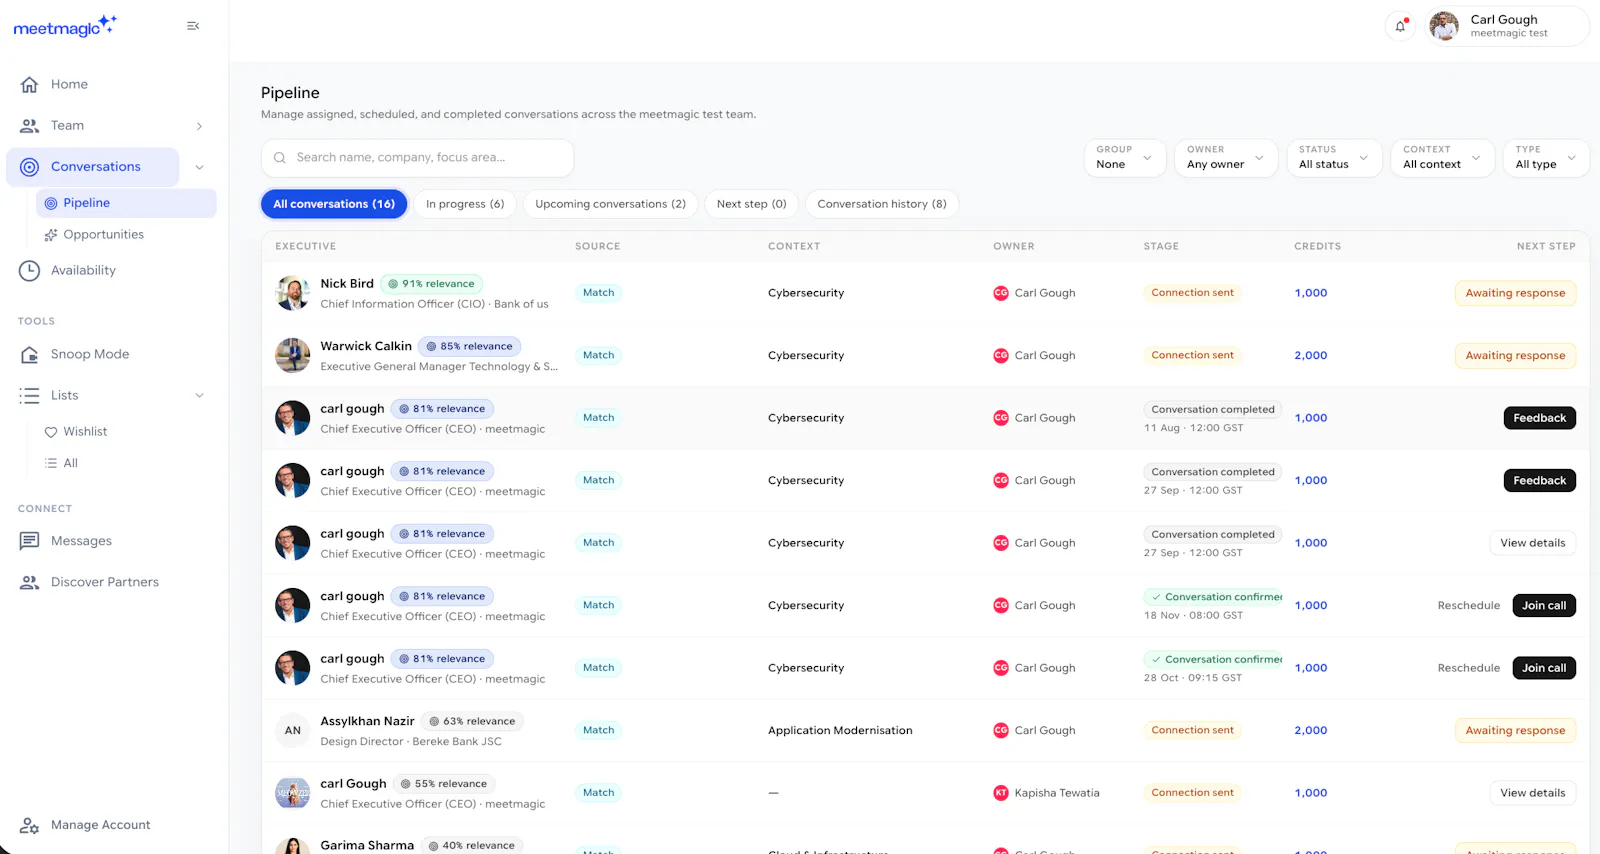Collapse the Conversations submenu chevron

point(199,167)
